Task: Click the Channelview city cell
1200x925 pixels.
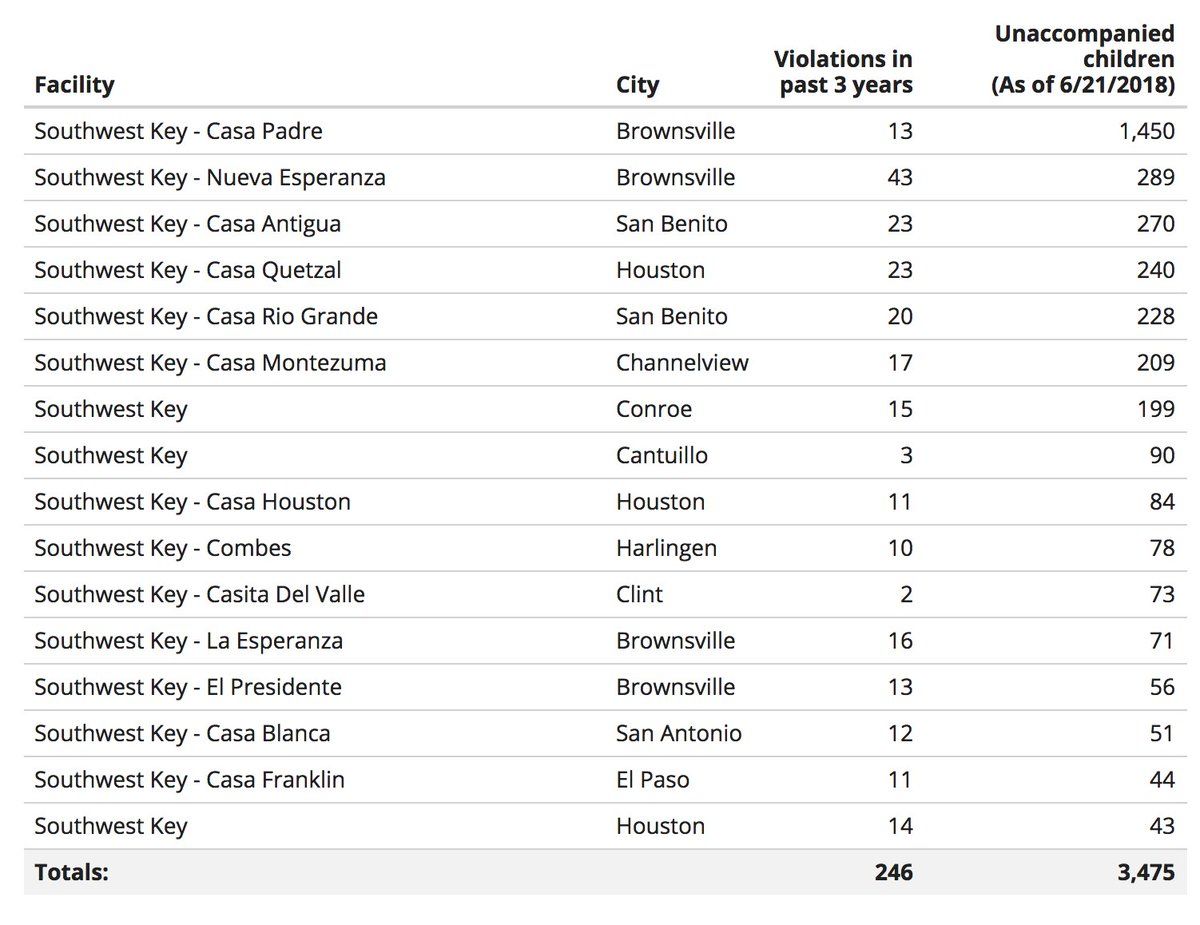Action: (682, 363)
